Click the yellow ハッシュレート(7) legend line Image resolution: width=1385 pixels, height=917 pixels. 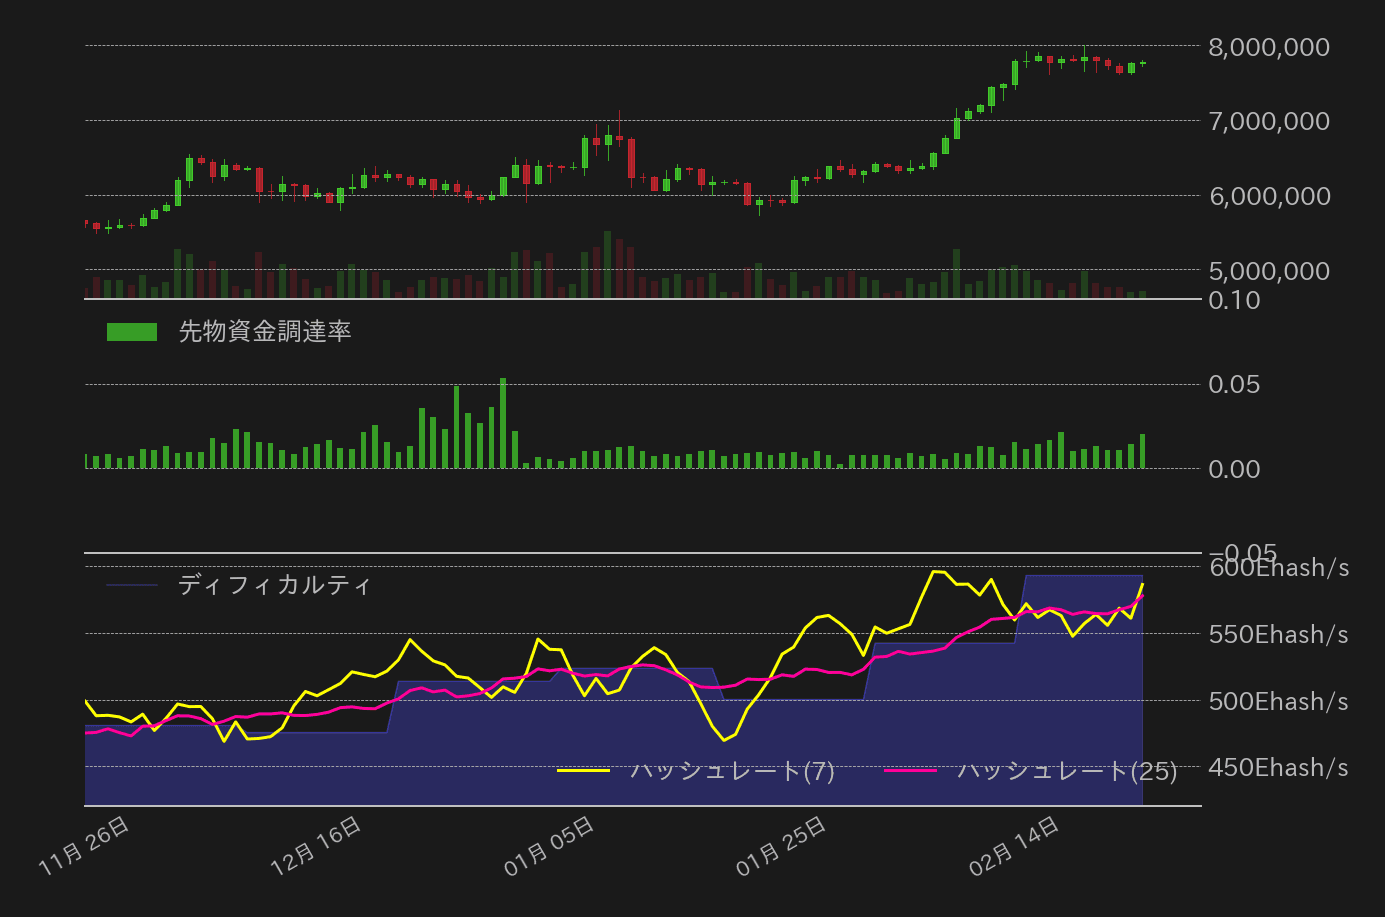point(583,770)
